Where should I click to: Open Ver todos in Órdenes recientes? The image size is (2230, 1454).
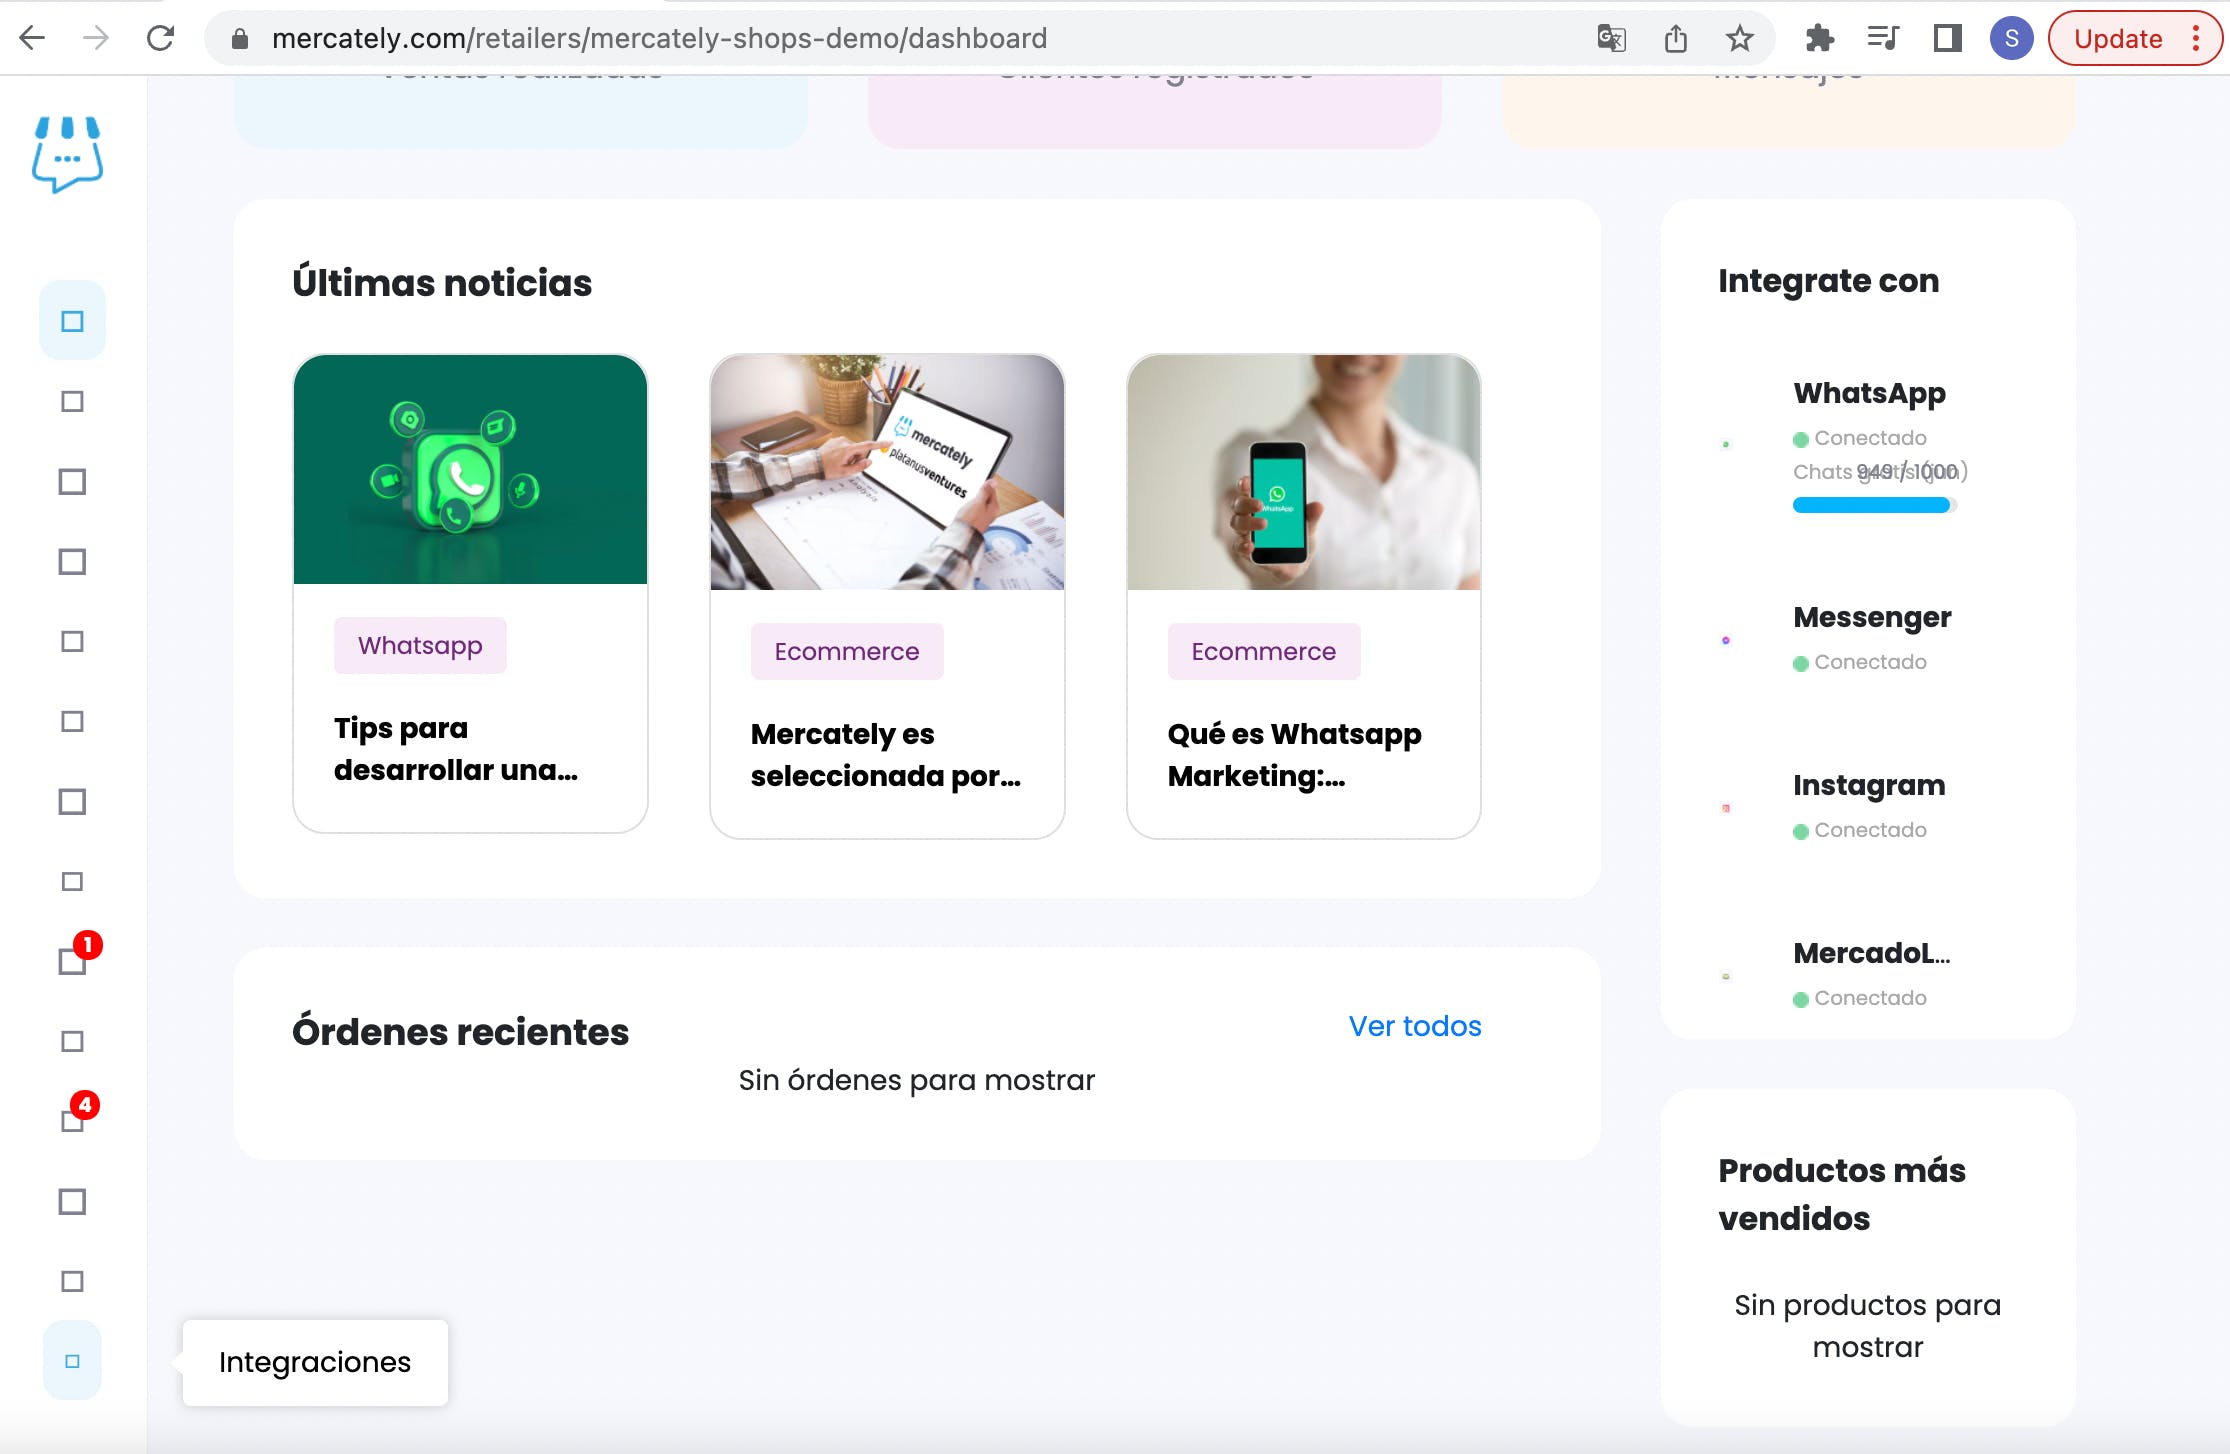click(x=1415, y=1026)
